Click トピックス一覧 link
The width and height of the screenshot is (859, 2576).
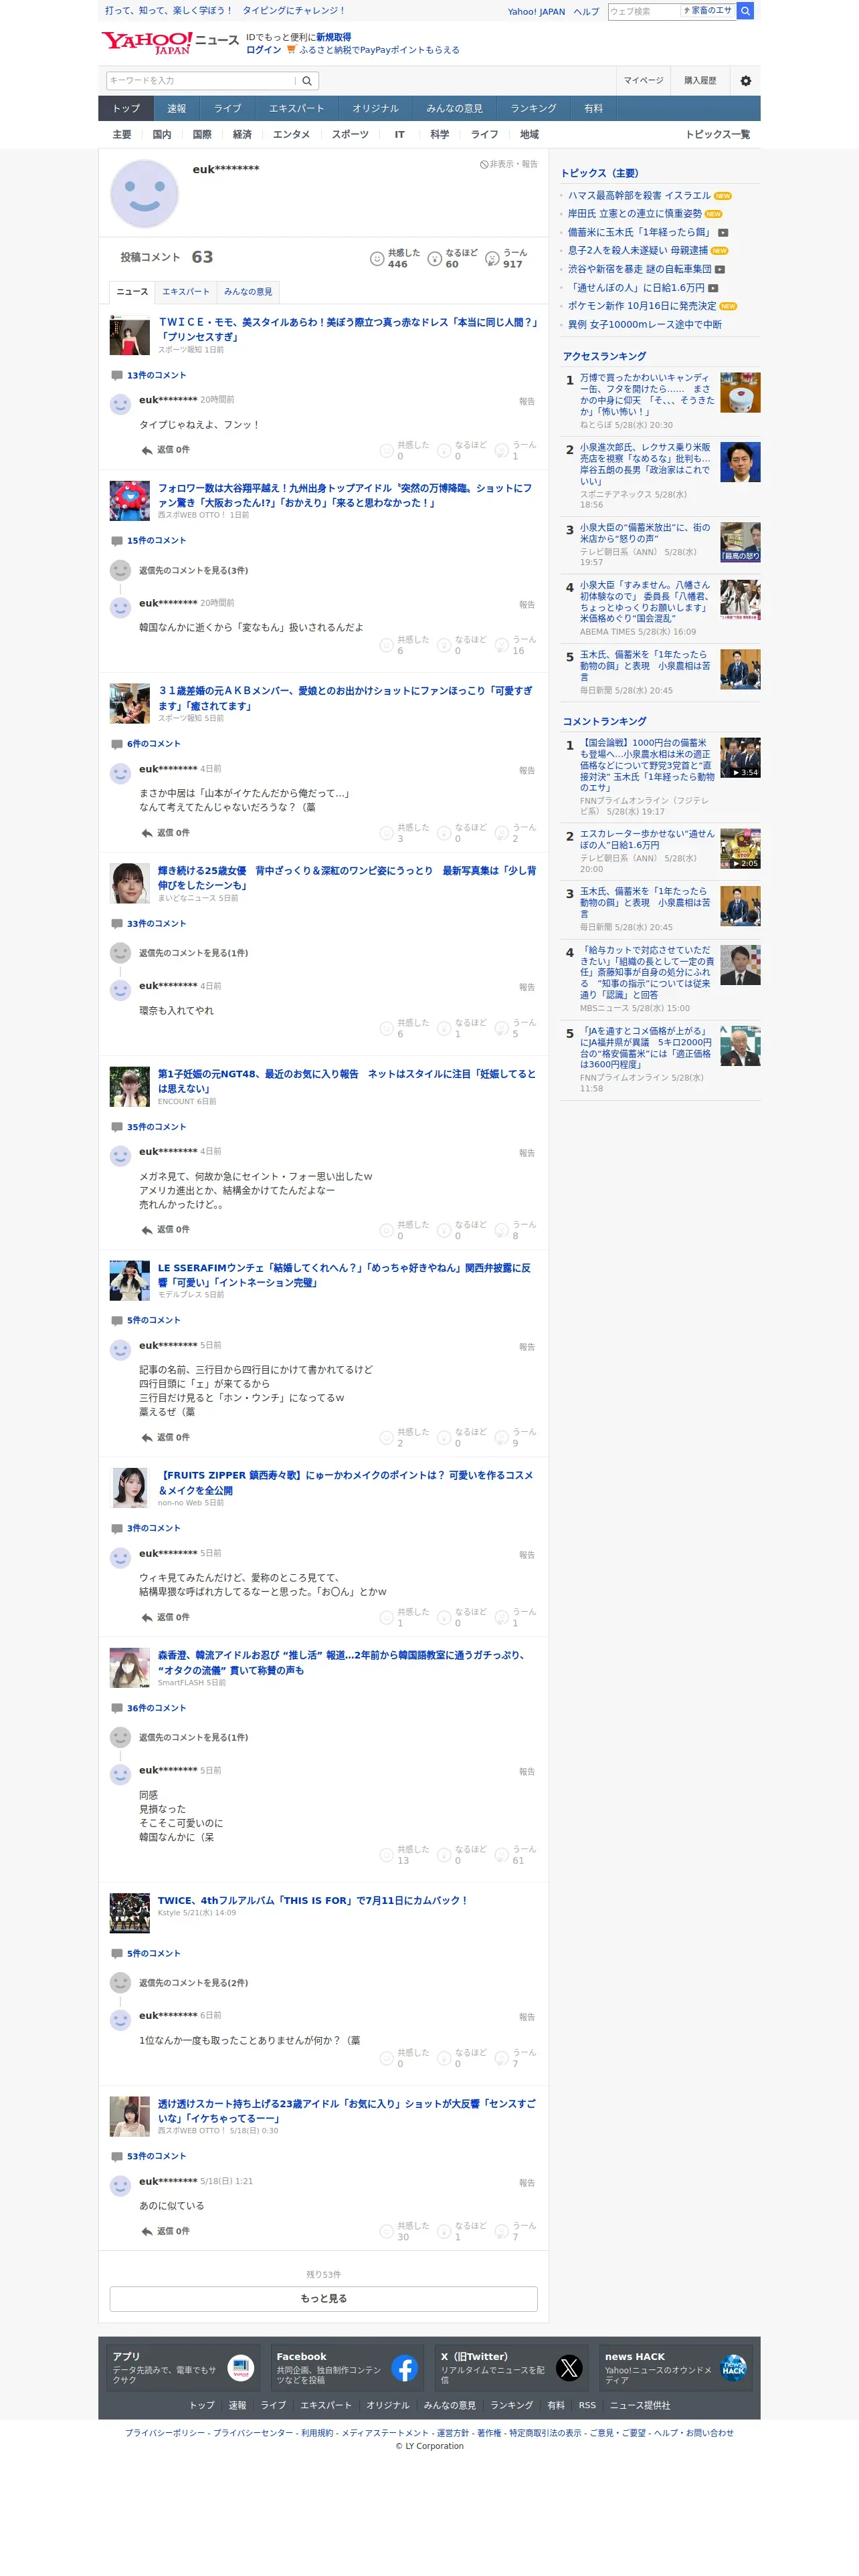[717, 135]
